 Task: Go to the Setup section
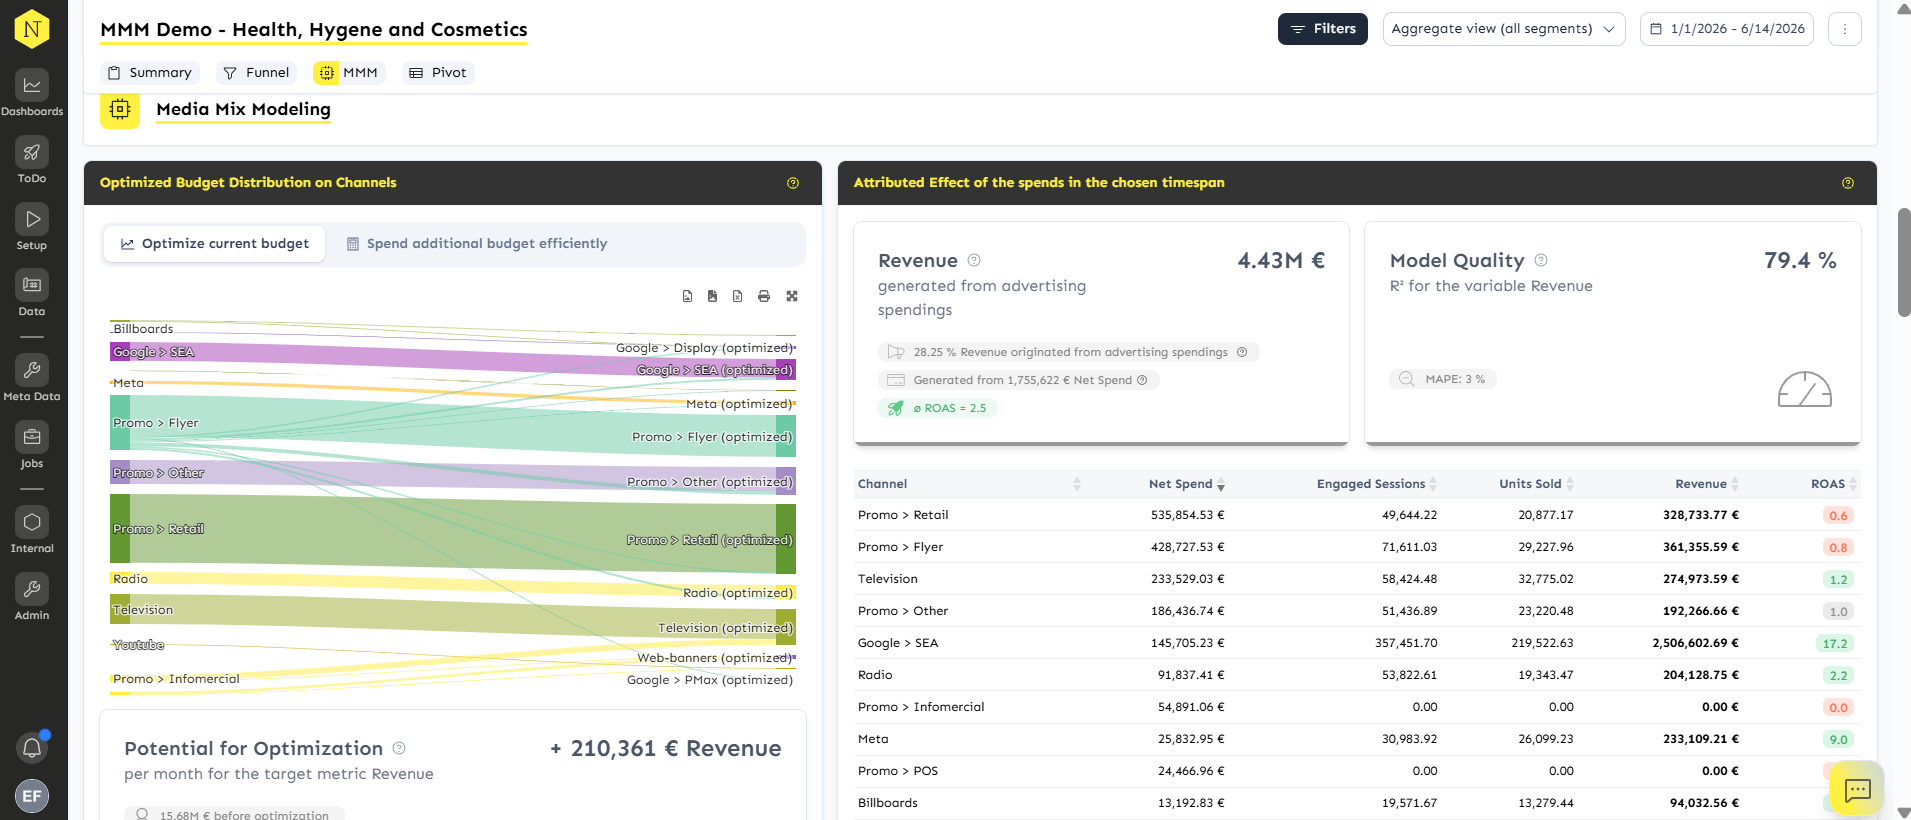point(32,228)
